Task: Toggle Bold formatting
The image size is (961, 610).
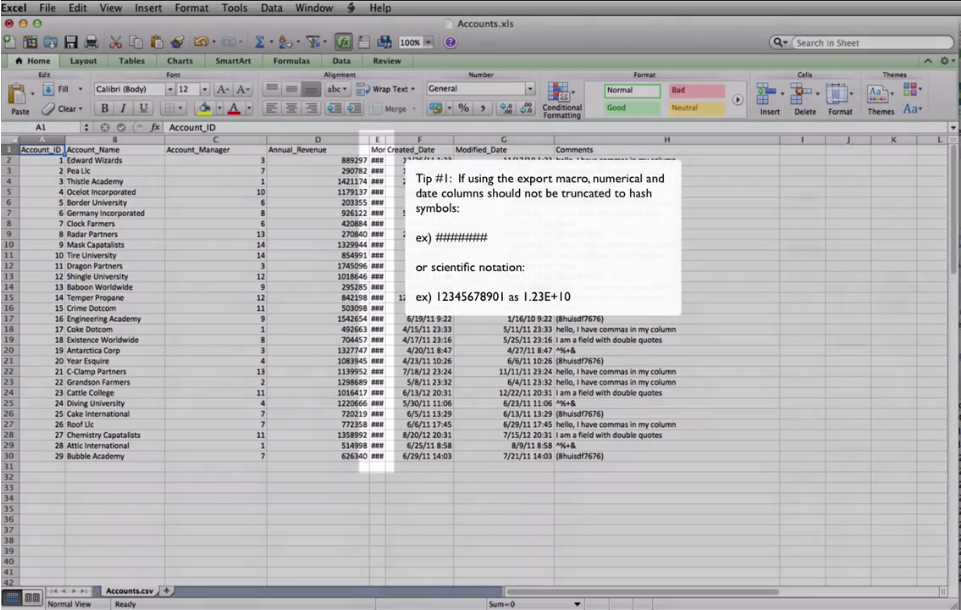Action: click(105, 109)
